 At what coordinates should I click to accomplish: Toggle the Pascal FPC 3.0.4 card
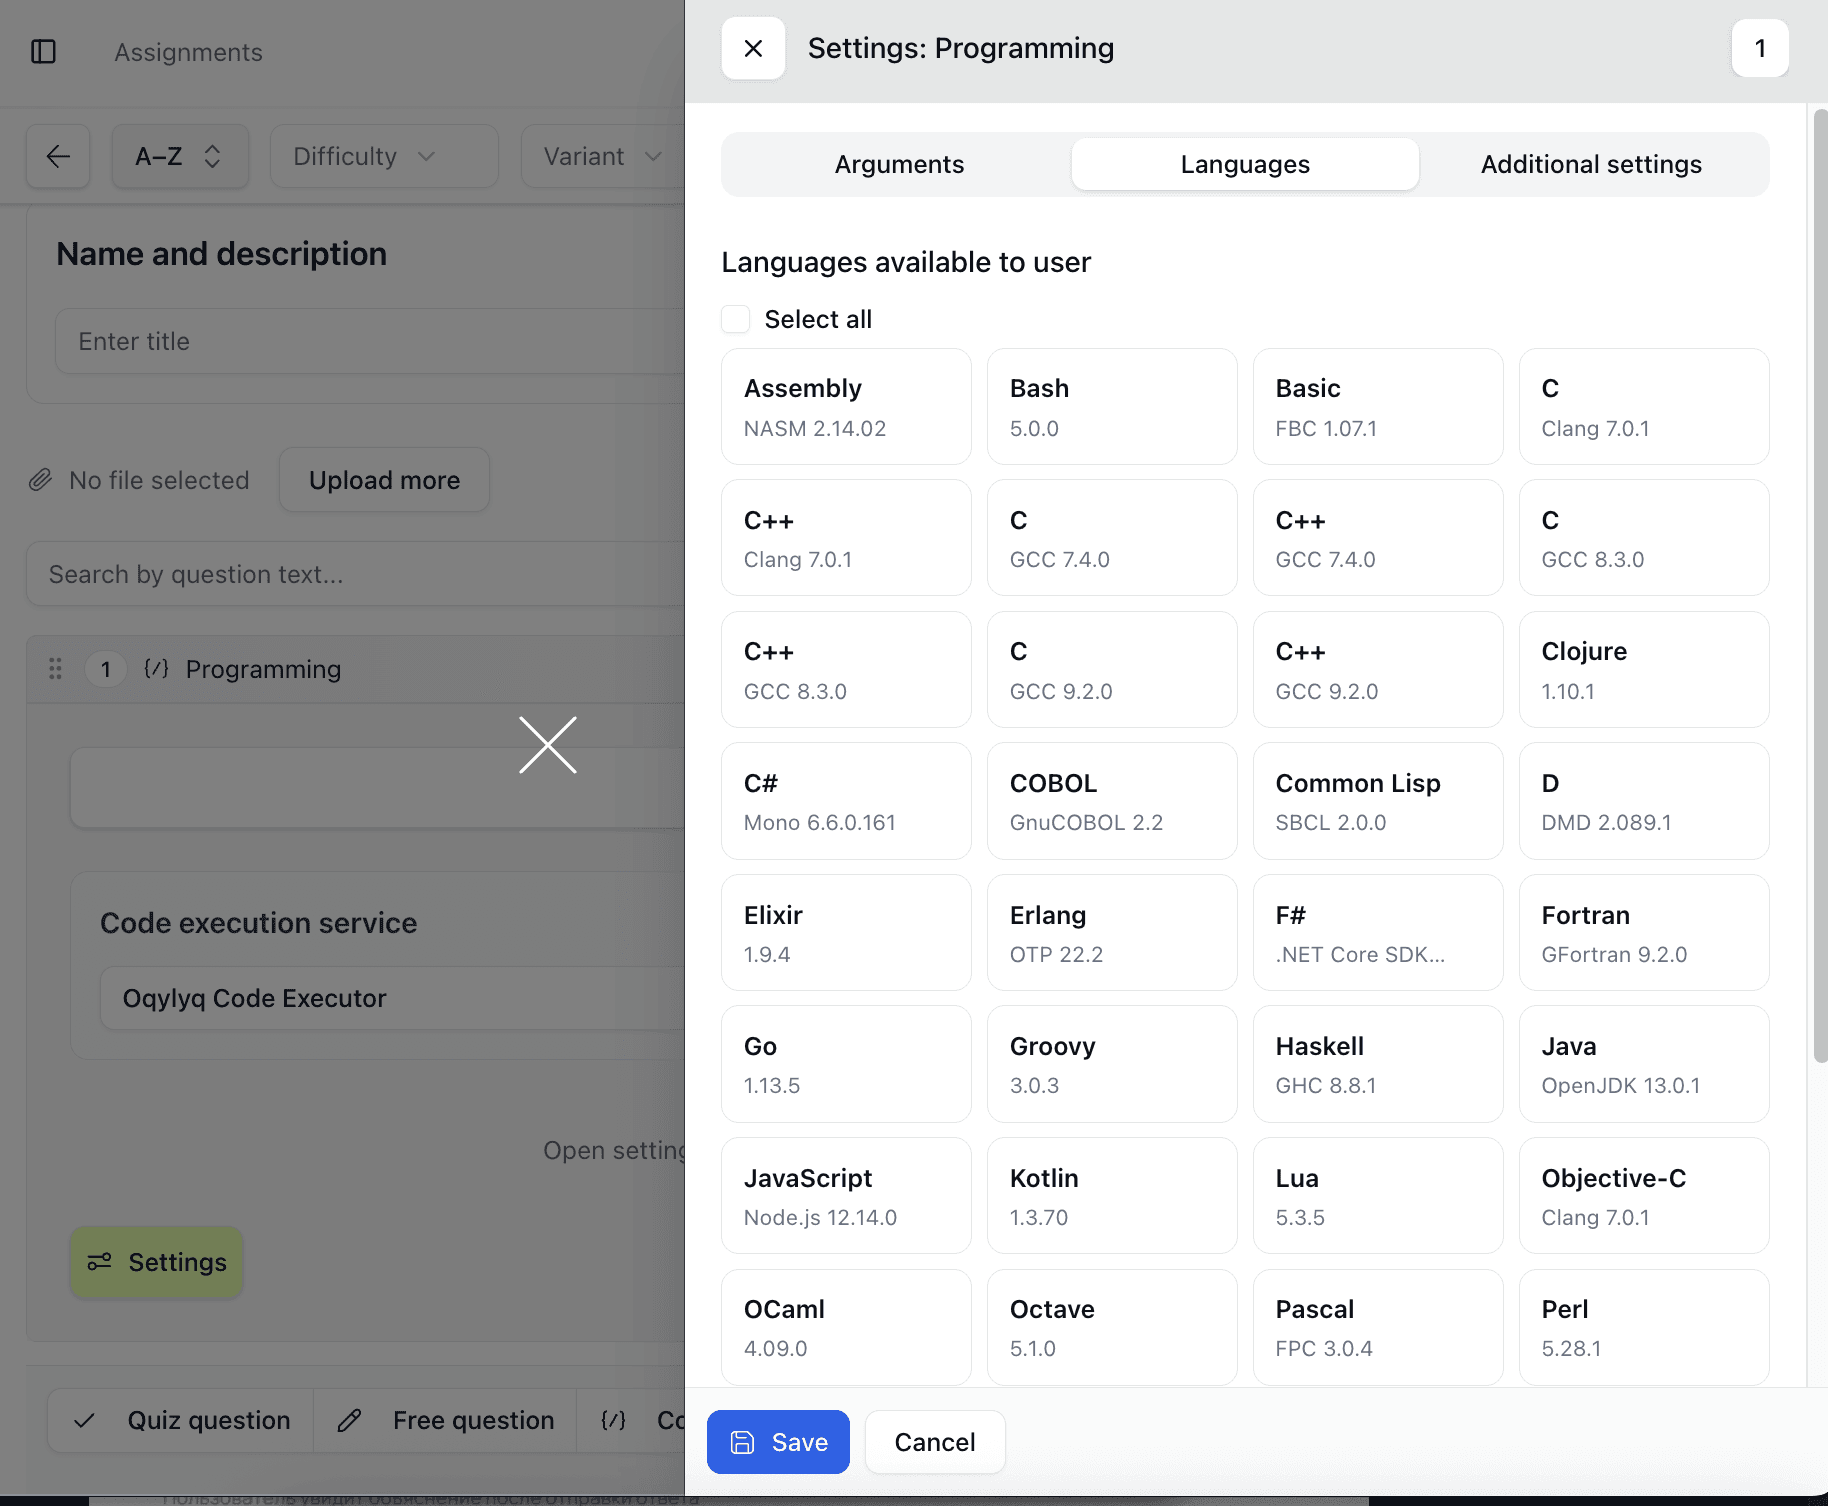[1378, 1327]
